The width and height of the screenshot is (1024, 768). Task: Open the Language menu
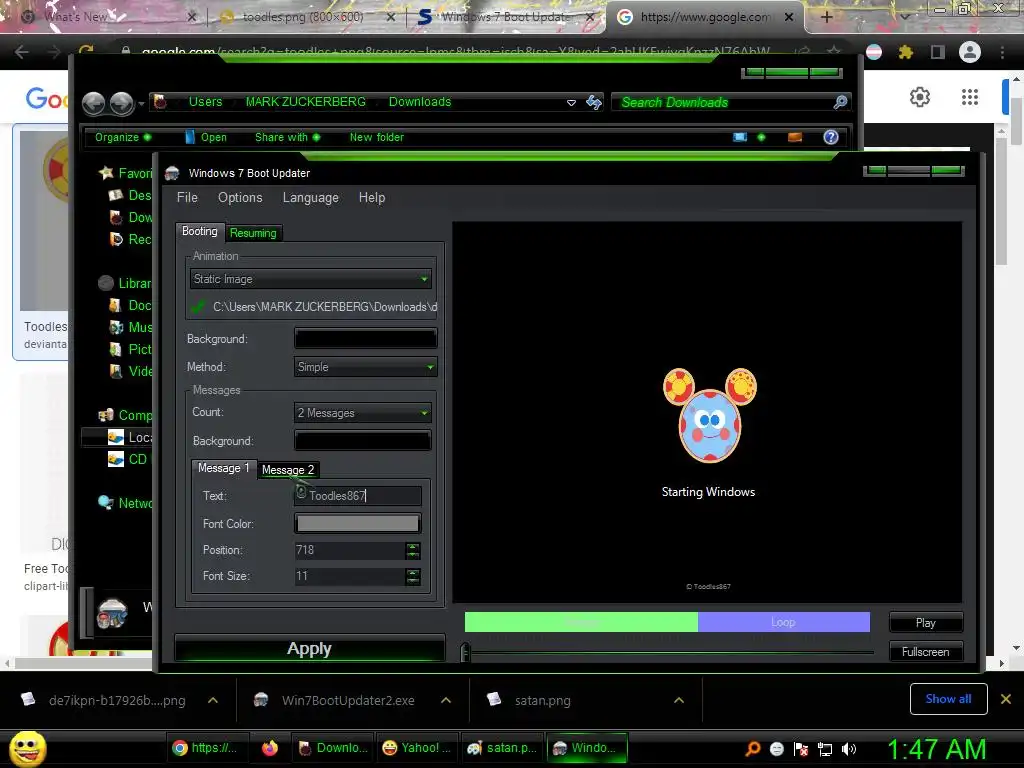pos(310,197)
